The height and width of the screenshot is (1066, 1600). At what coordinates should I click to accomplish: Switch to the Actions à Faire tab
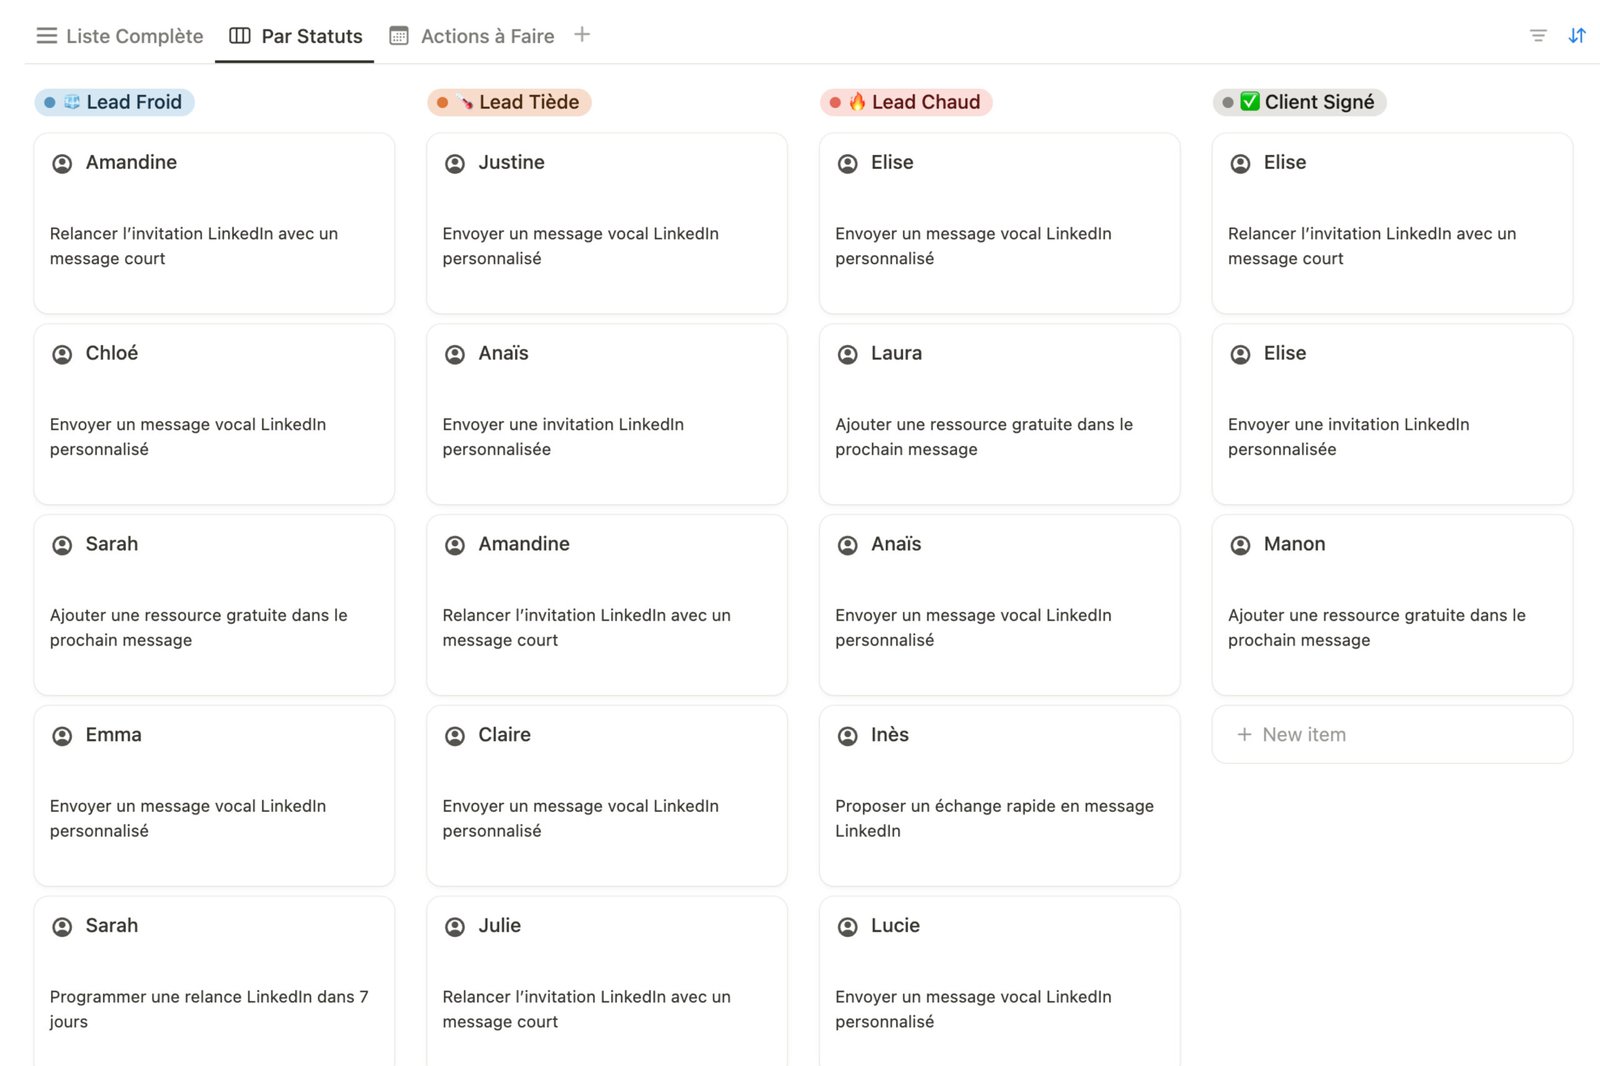pos(472,36)
